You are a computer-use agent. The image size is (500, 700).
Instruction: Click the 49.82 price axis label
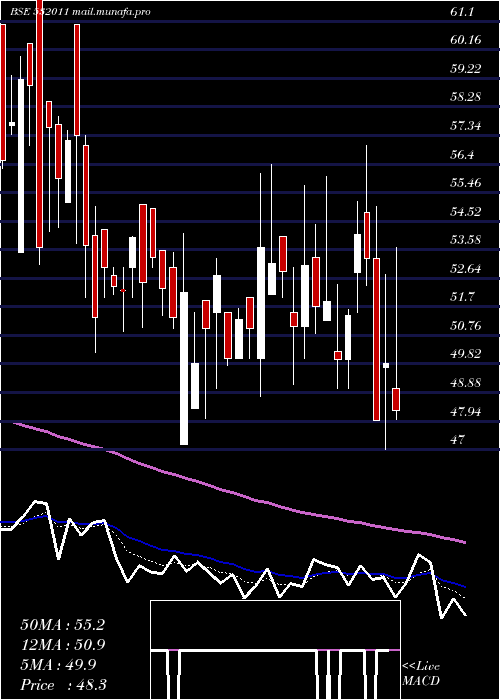pyautogui.click(x=466, y=354)
